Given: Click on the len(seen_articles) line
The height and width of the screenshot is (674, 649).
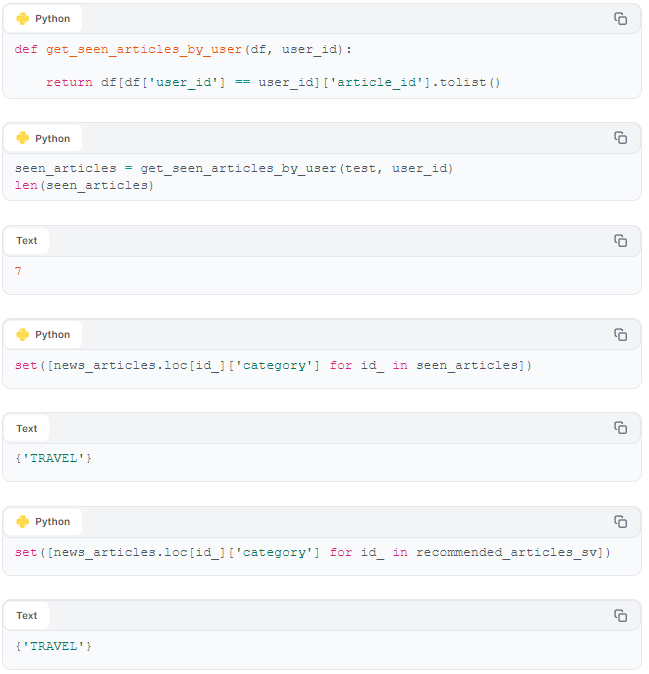Looking at the screenshot, I should tap(84, 185).
